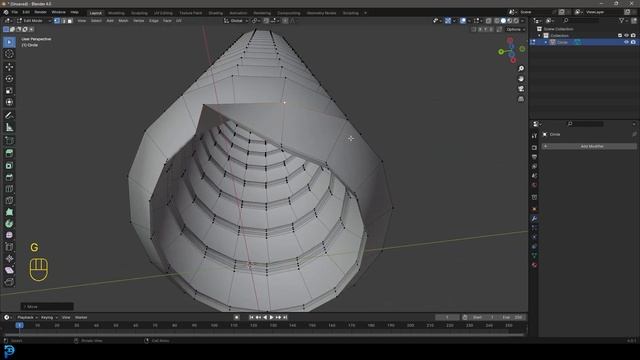Open the Playback dropdown in timeline
Image resolution: width=640 pixels, height=360 pixels.
click(27, 317)
